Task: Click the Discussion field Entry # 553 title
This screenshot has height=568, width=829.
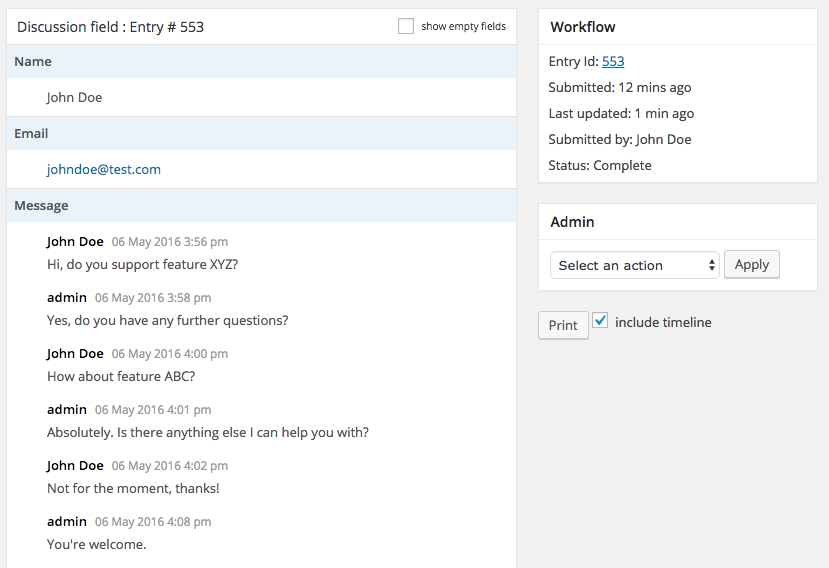Action: (x=110, y=27)
